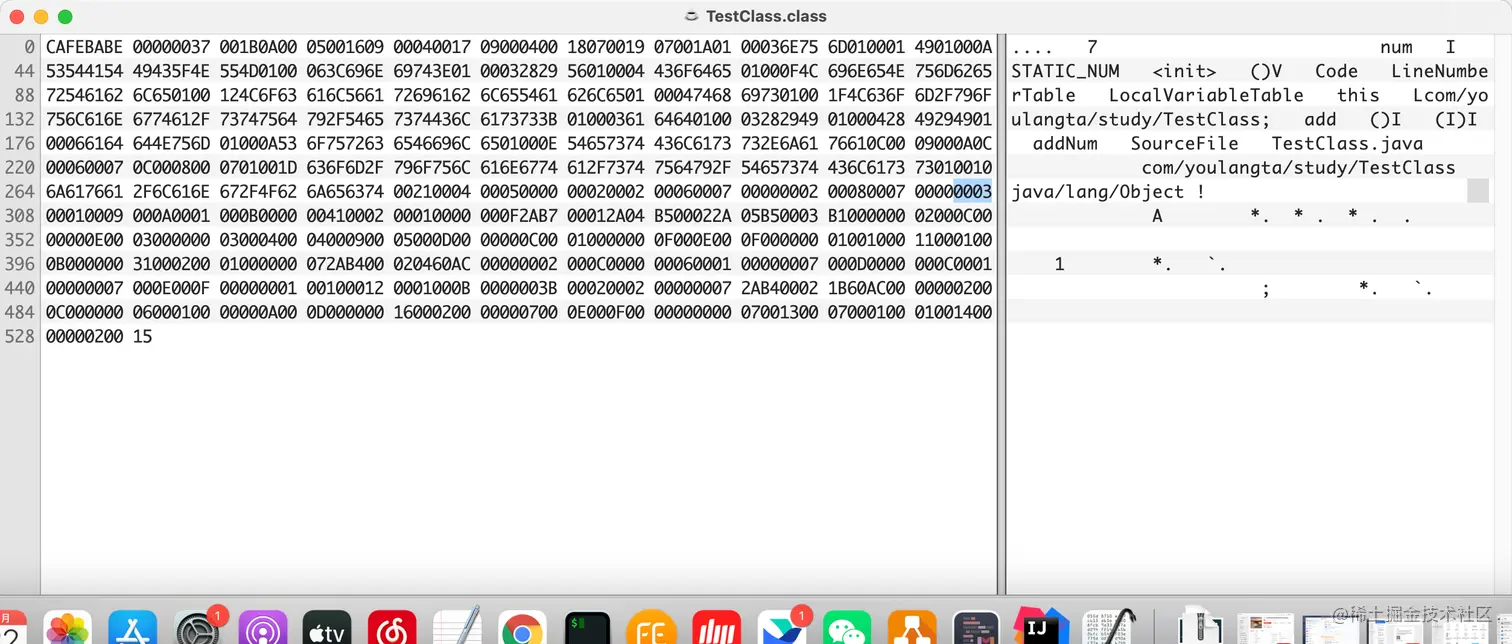Click STATIC_NUM in the text pane
The height and width of the screenshot is (644, 1512).
1065,72
